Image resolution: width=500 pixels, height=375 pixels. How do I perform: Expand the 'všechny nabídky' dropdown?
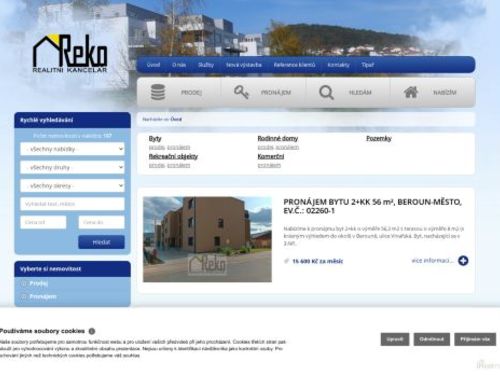point(72,149)
